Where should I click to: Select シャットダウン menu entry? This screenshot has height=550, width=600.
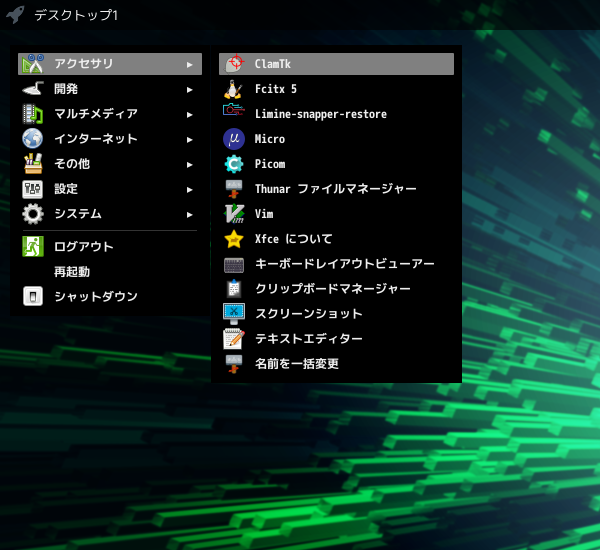pos(110,296)
